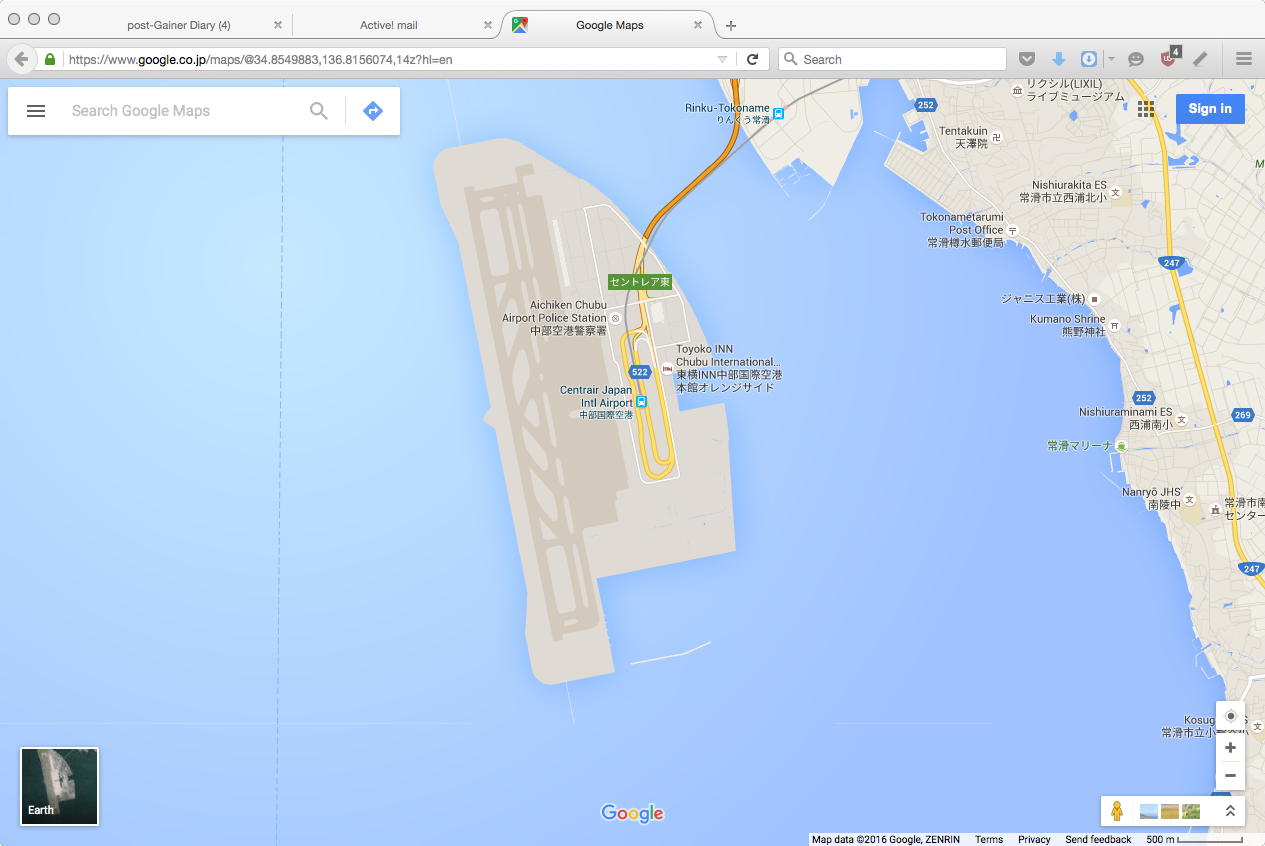Toggle map scale units at 500 m

point(1194,839)
